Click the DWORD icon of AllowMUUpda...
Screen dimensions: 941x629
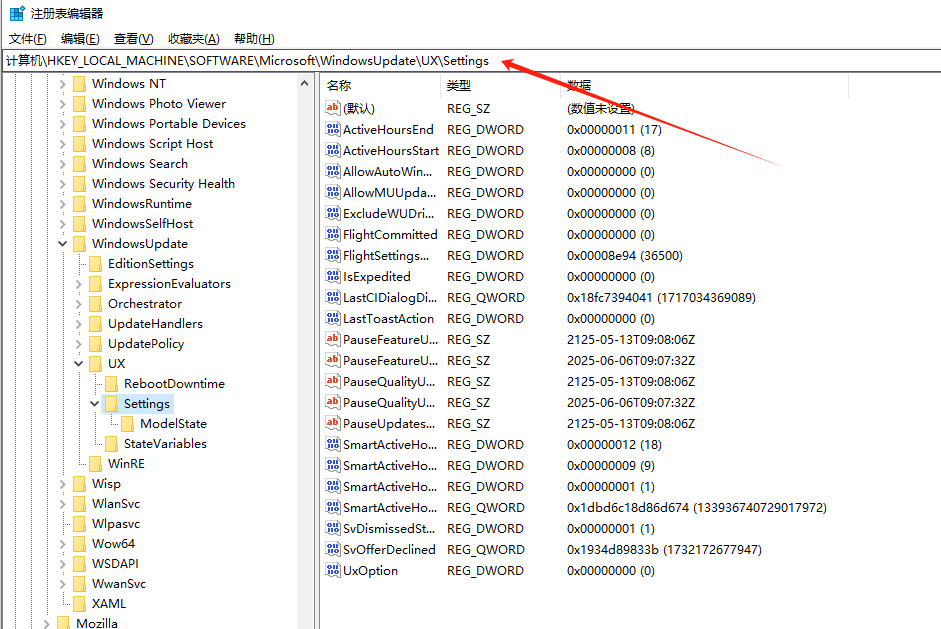pyautogui.click(x=332, y=192)
